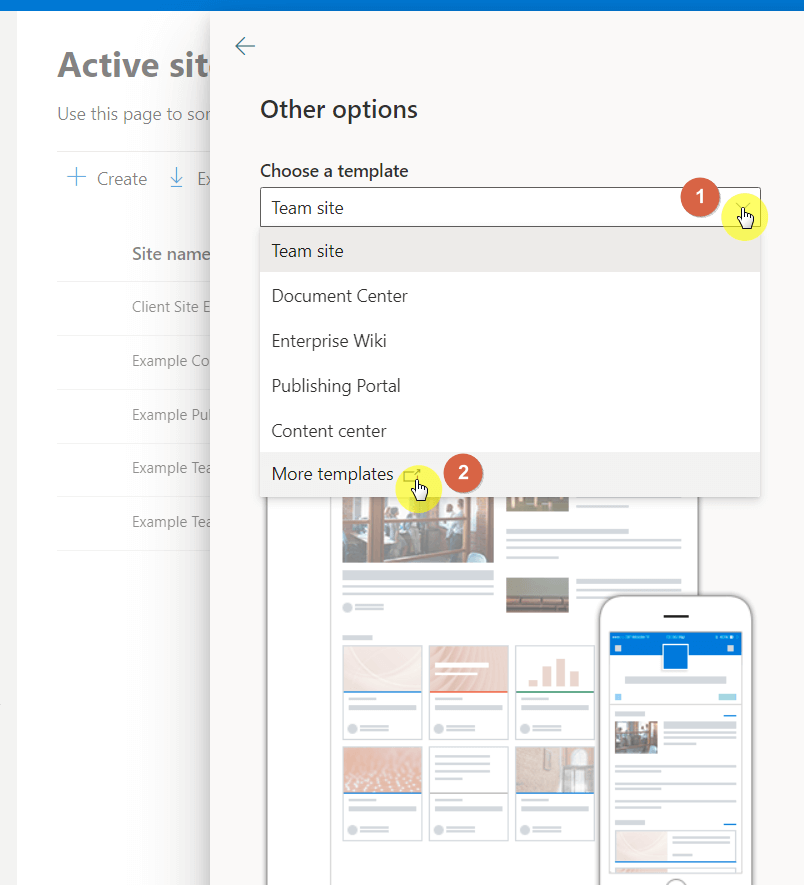The image size is (804, 885).
Task: Click the Create button on Active sites page
Action: 107,178
